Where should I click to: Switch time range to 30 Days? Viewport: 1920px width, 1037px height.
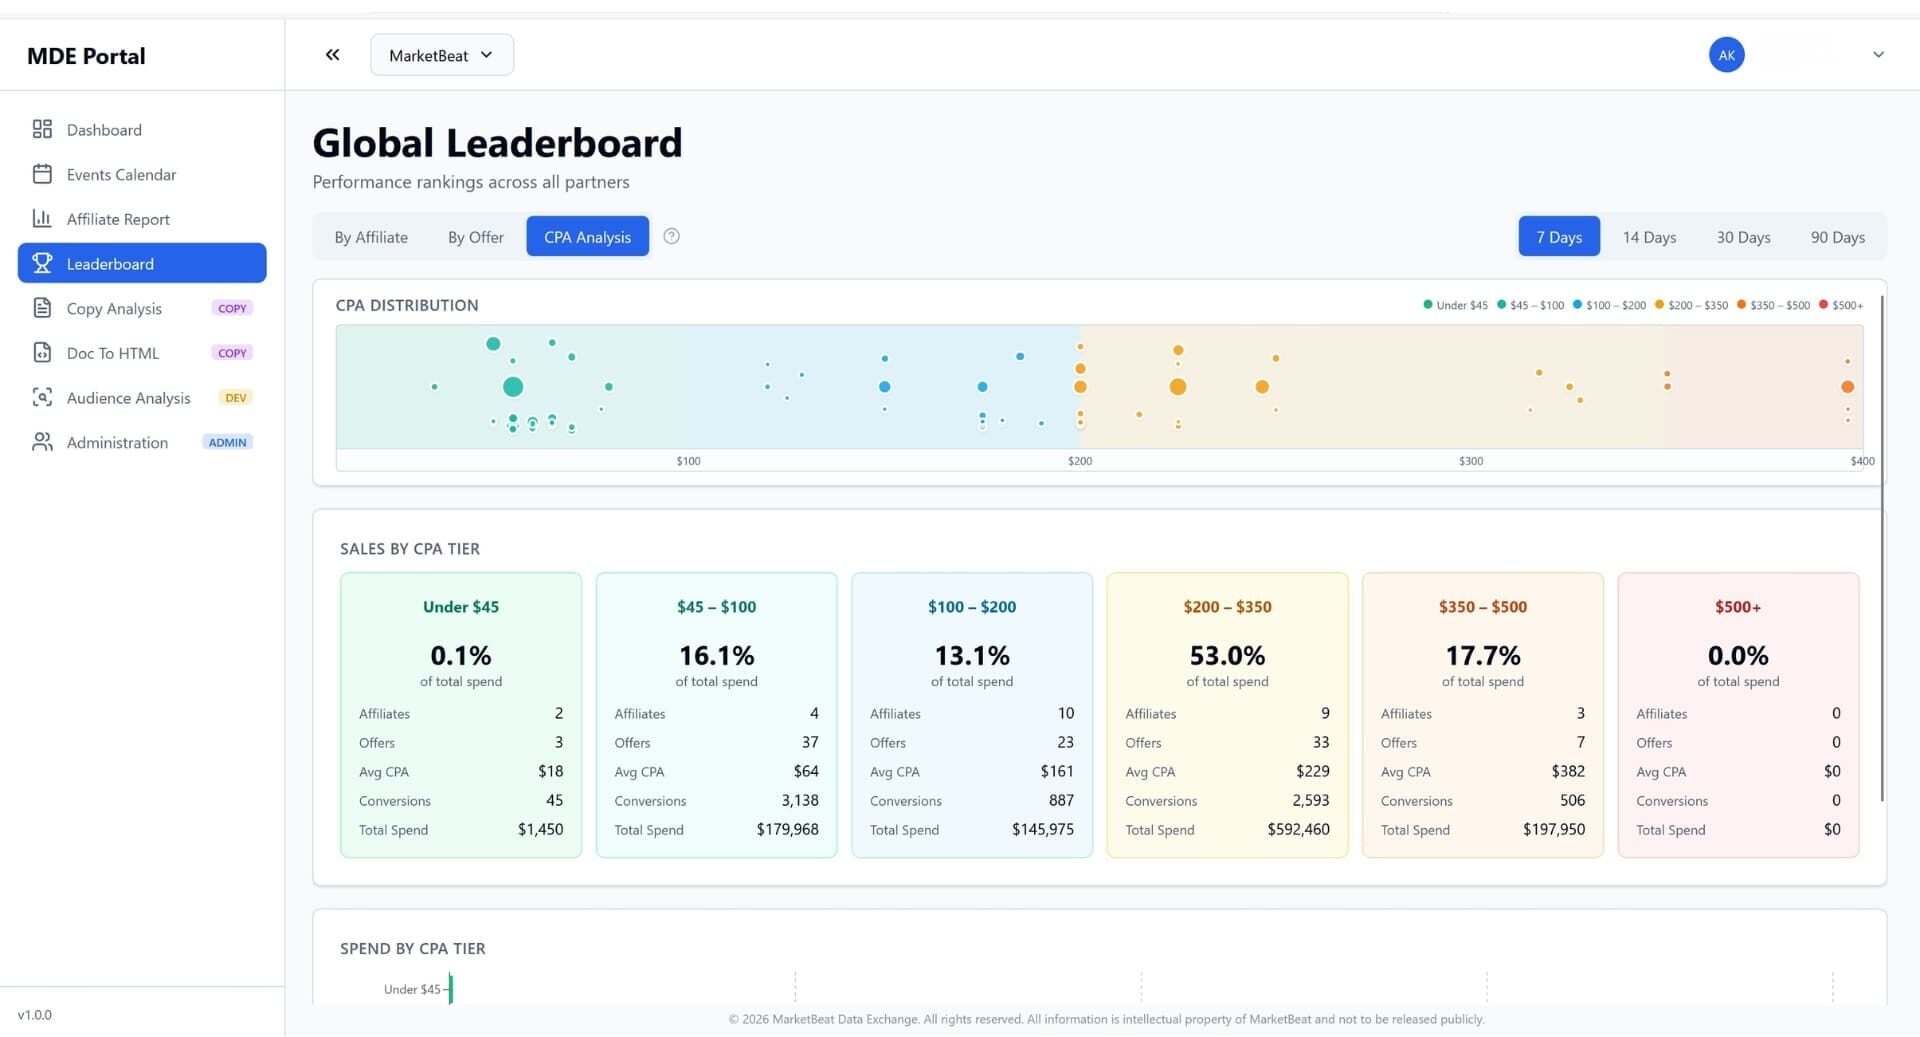click(1742, 237)
